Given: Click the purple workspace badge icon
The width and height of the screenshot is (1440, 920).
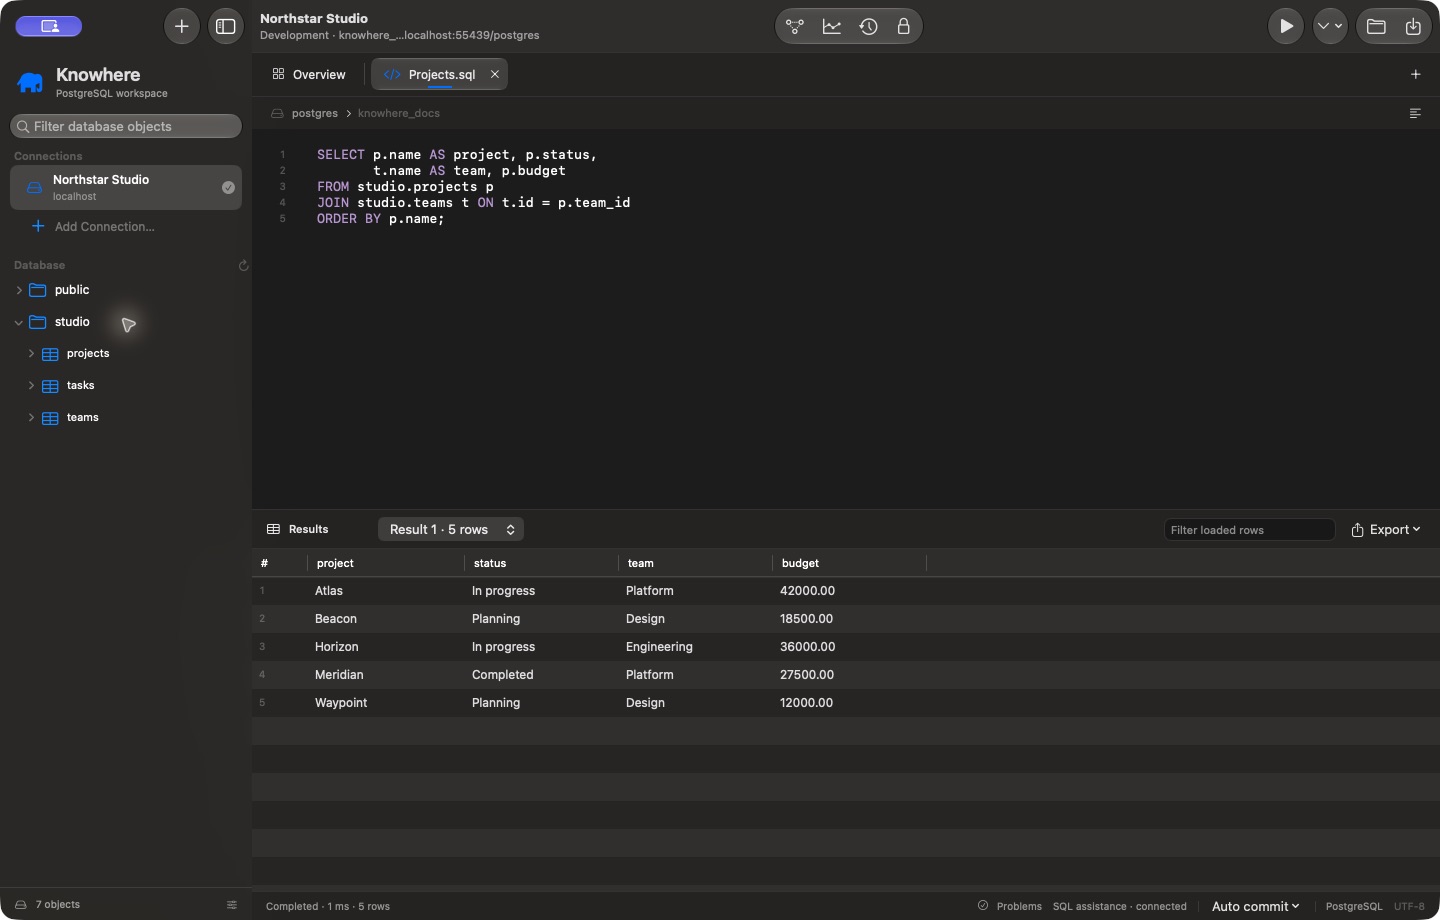Looking at the screenshot, I should coord(48,26).
